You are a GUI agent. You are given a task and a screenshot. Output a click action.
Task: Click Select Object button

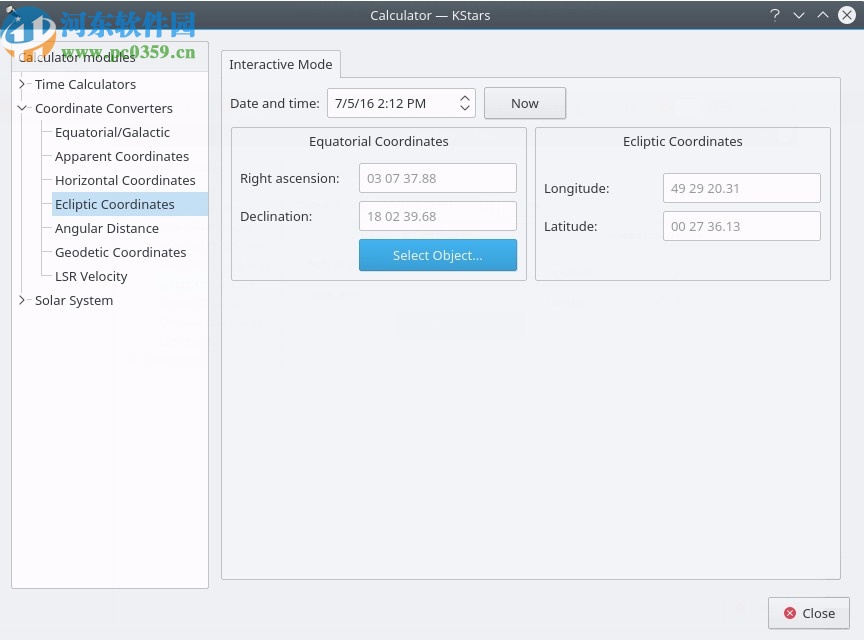[x=438, y=255]
